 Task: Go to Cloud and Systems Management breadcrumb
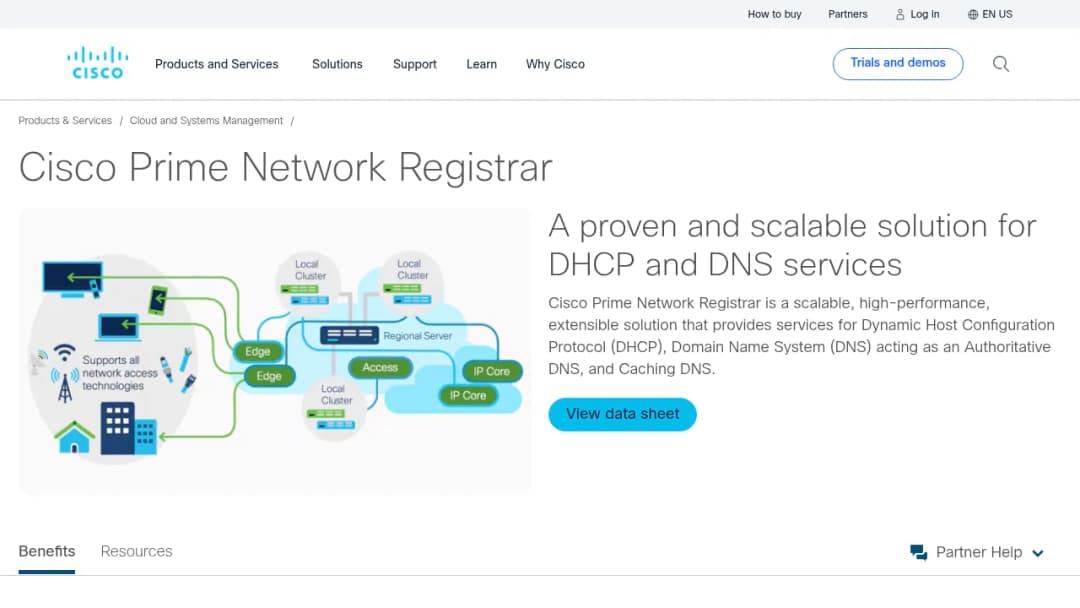coord(206,120)
